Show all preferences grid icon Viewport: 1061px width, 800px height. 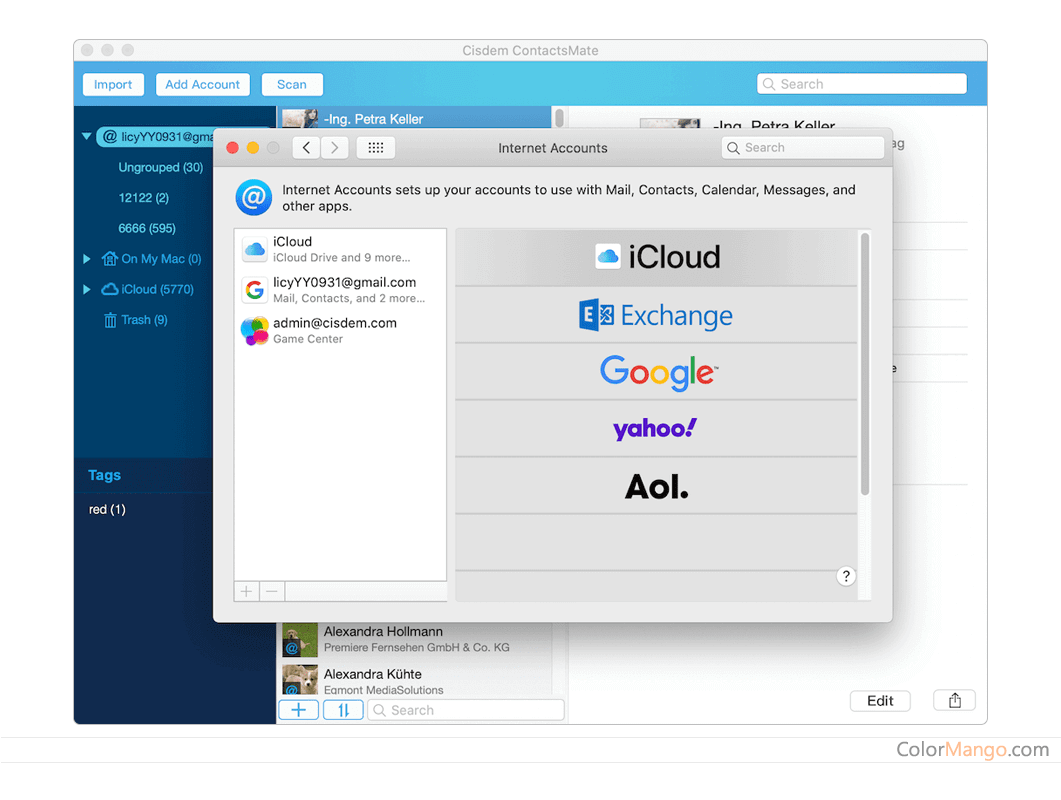[x=376, y=148]
